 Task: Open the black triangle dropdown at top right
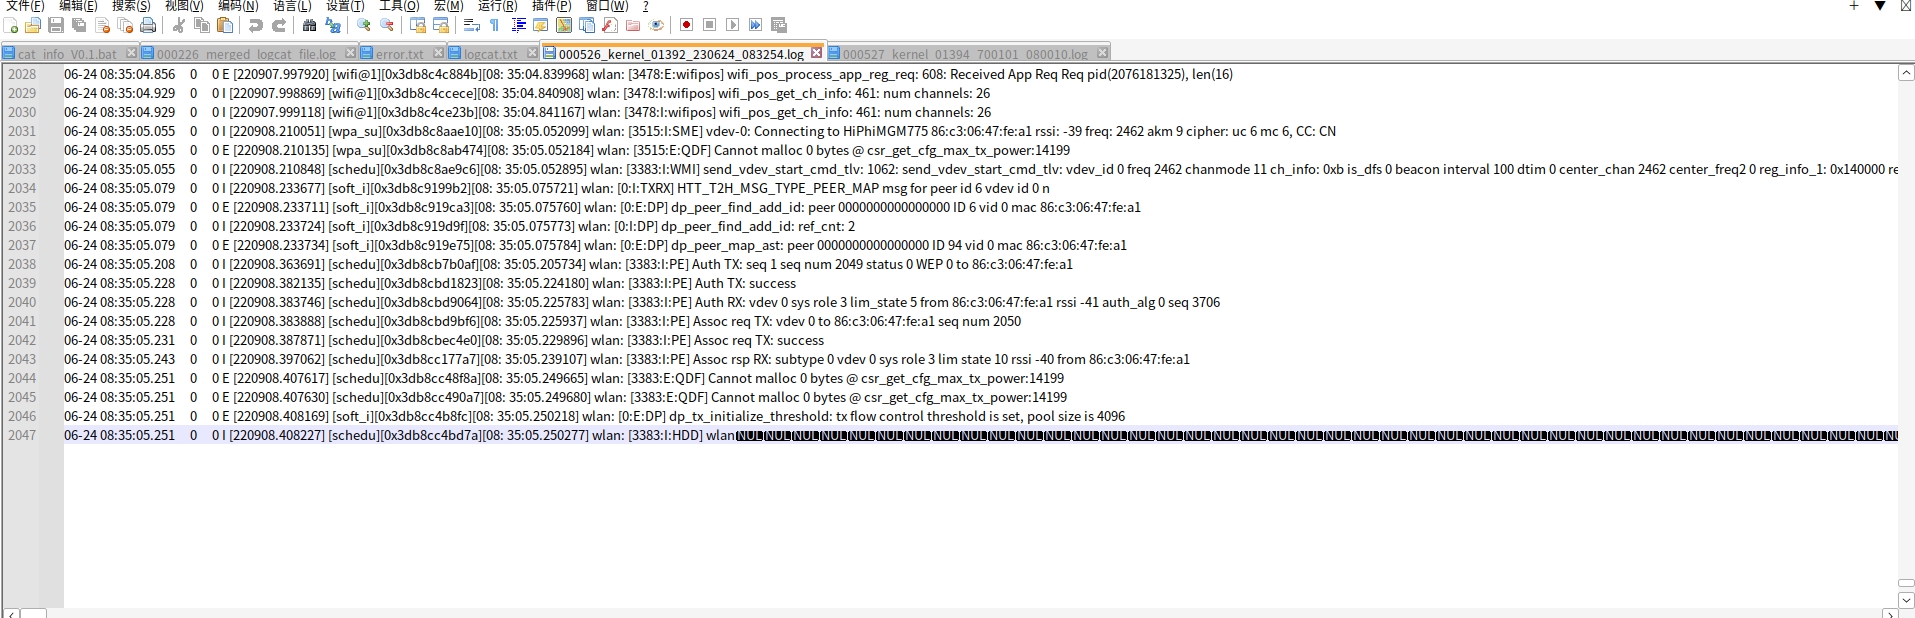1880,6
